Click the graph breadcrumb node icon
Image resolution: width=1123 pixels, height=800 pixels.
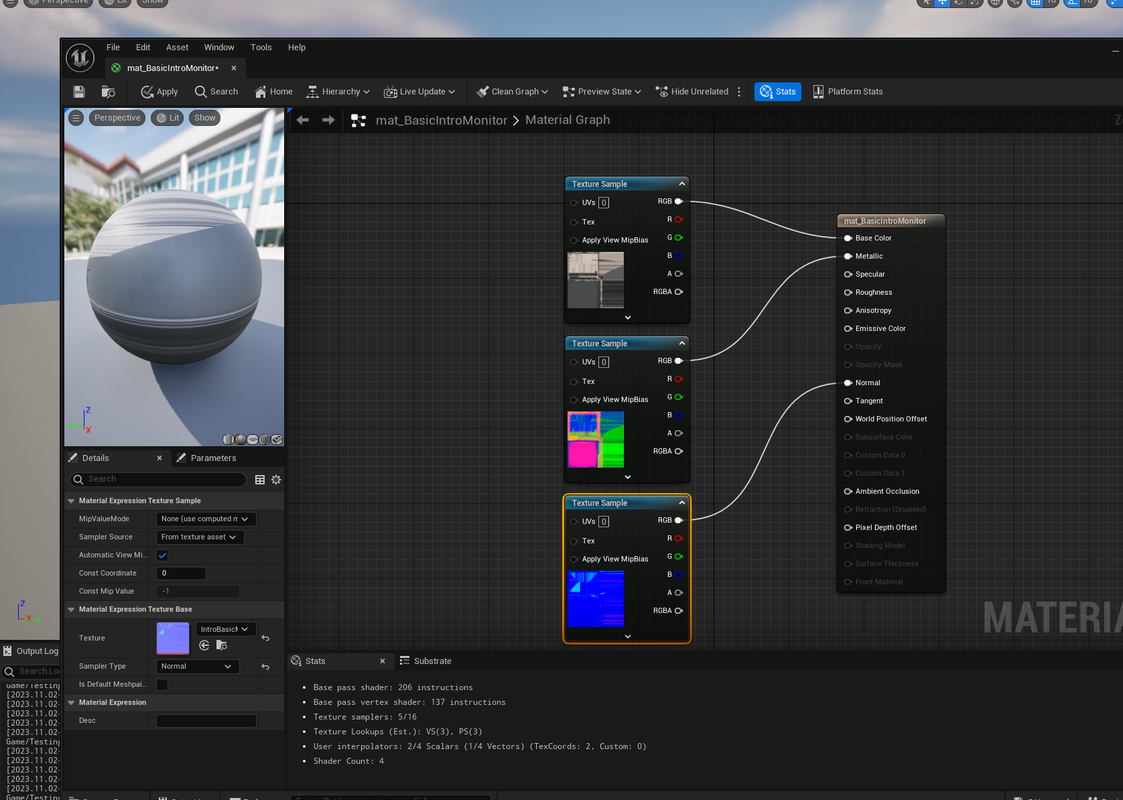pyautogui.click(x=358, y=120)
